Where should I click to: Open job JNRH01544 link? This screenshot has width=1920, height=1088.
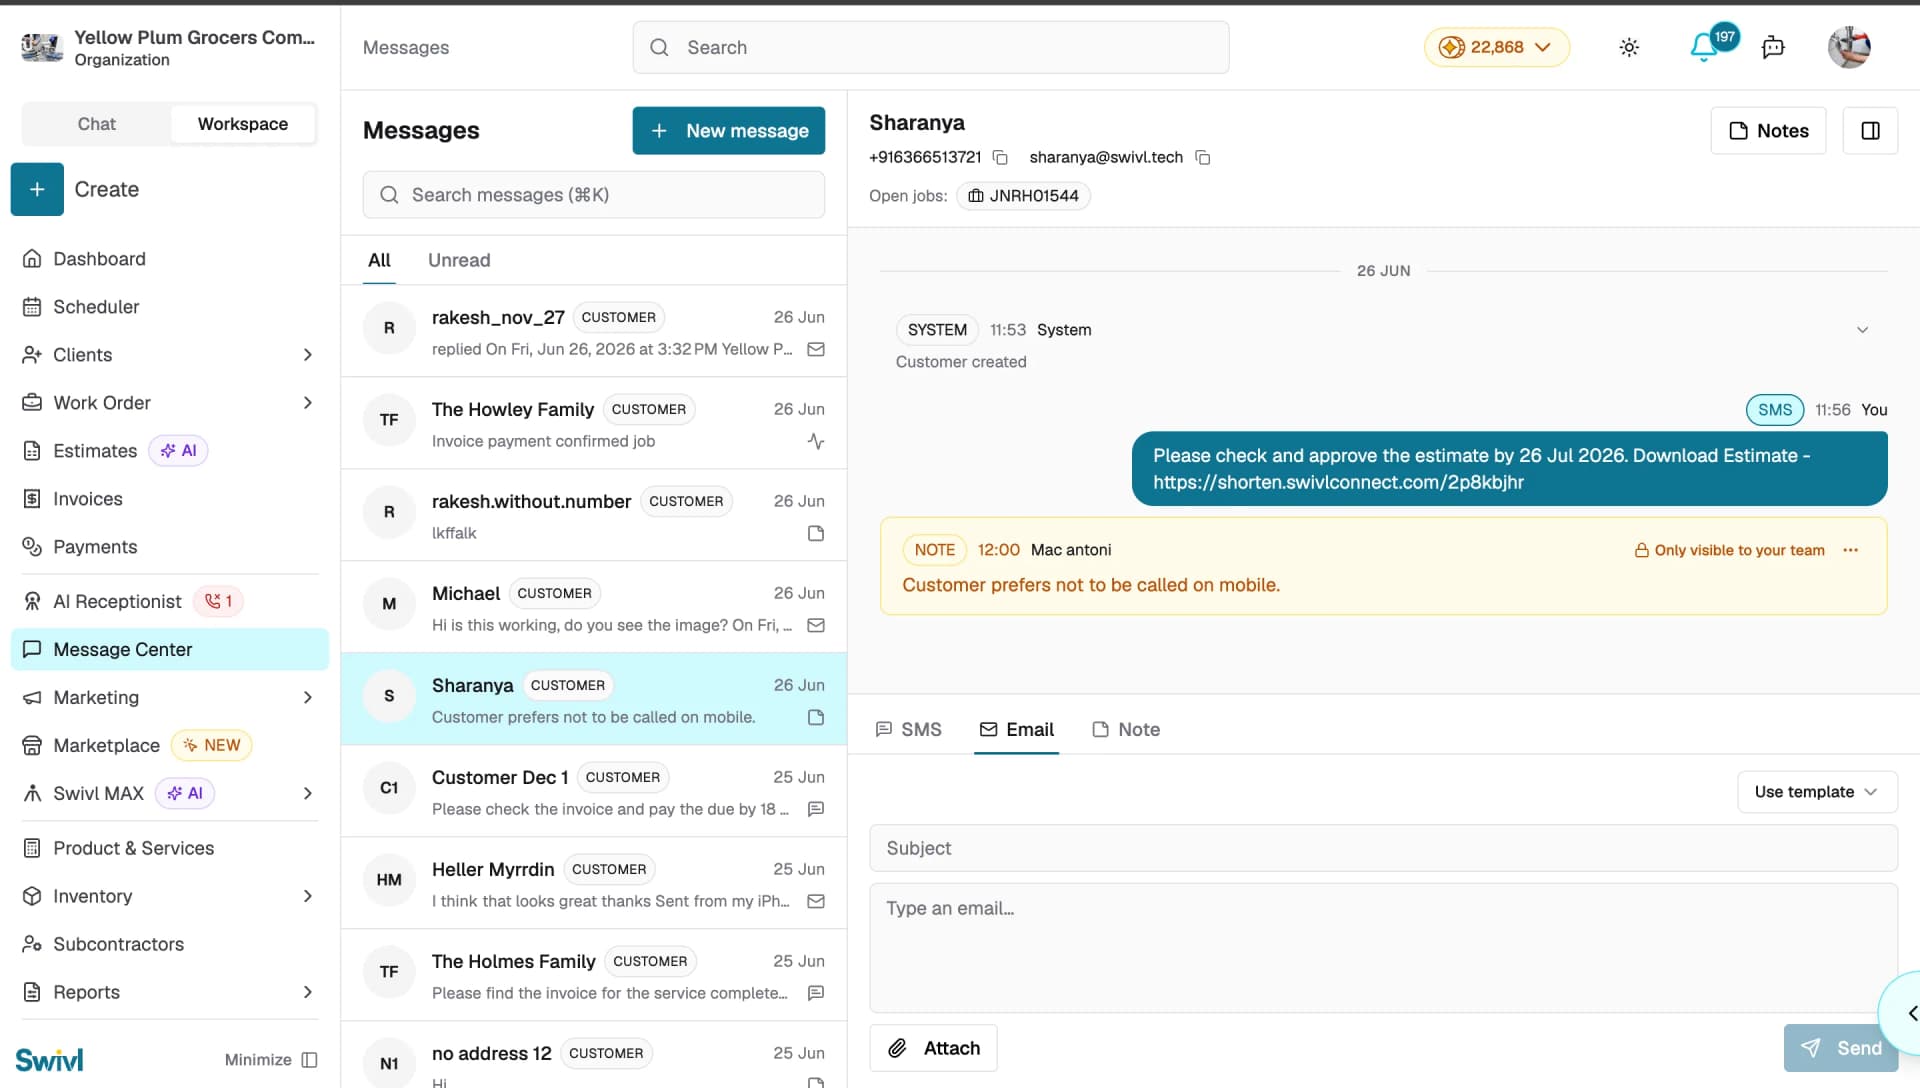coord(1023,196)
